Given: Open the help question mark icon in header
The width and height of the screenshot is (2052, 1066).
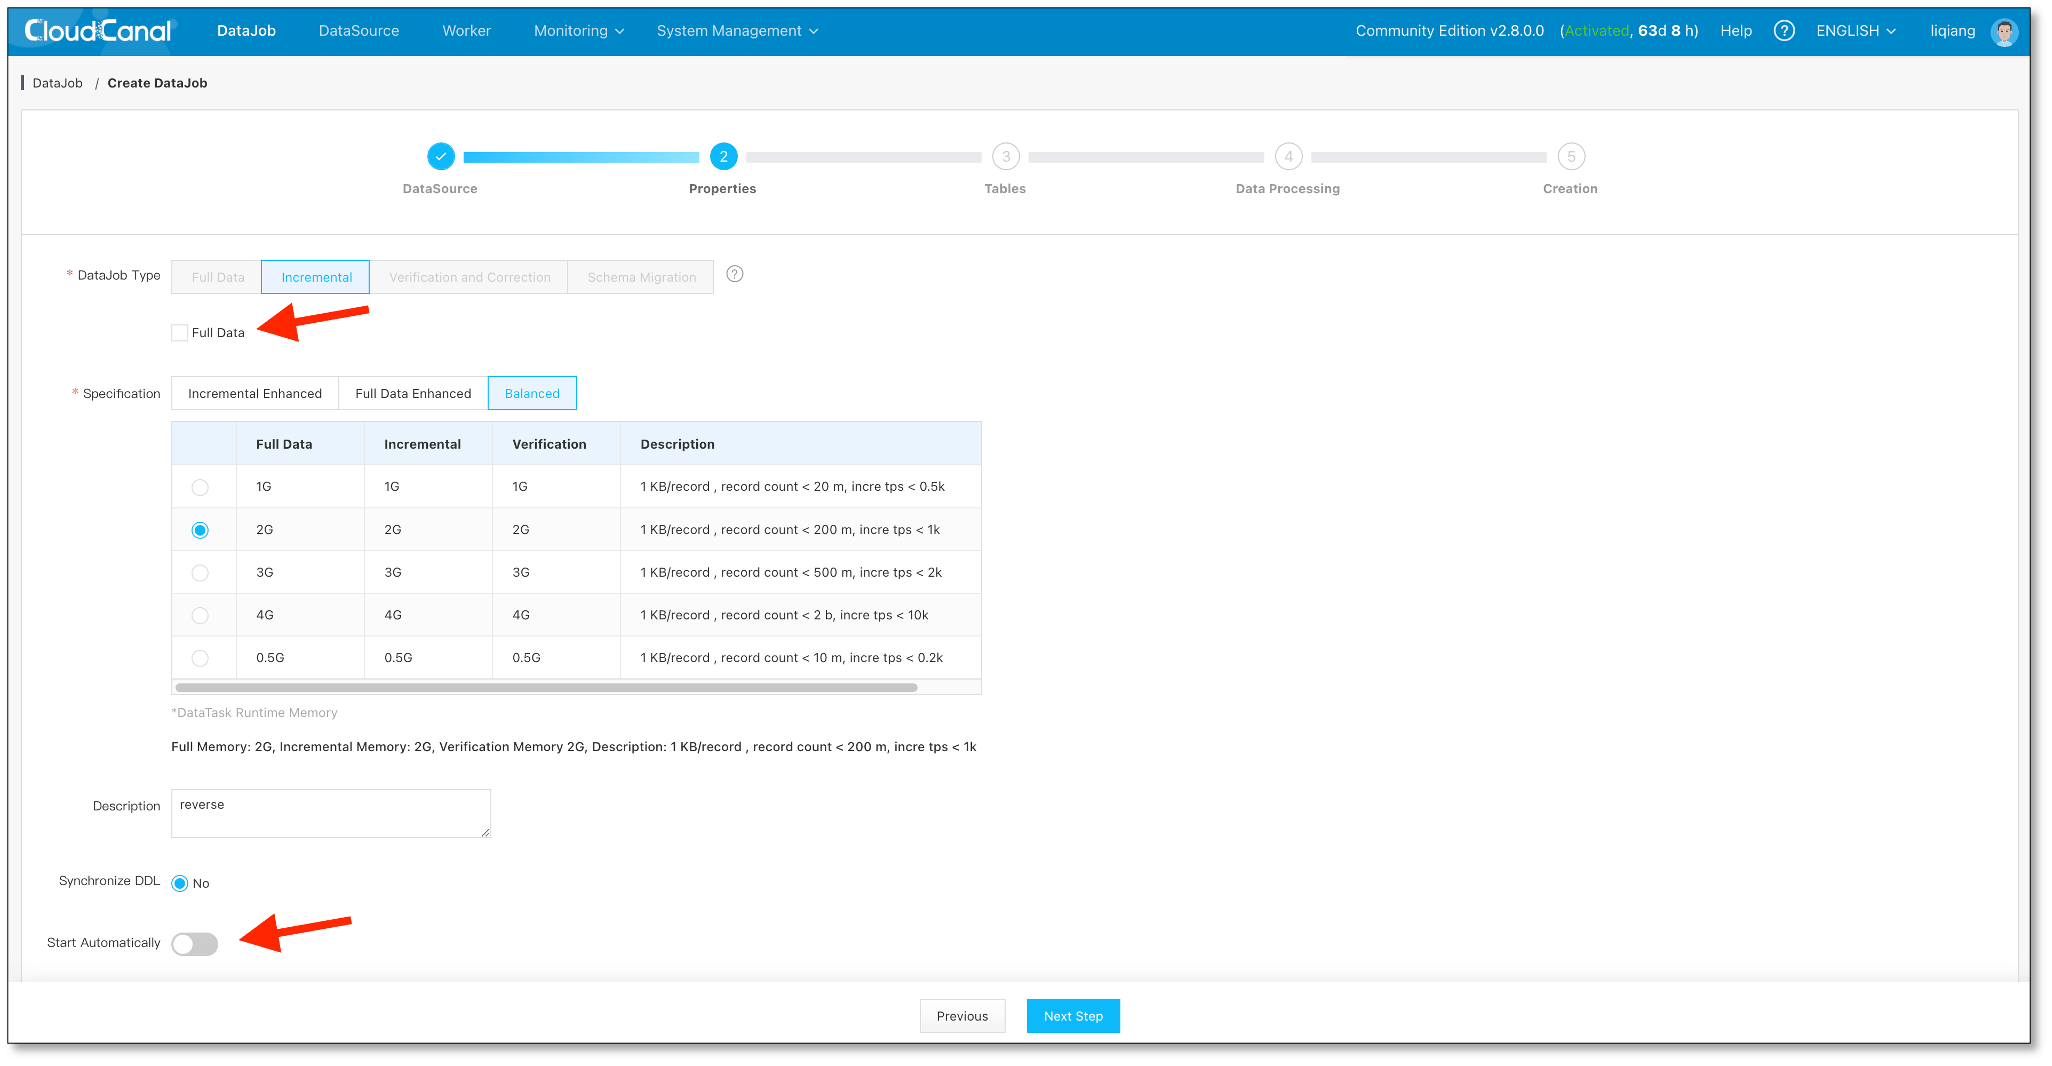Looking at the screenshot, I should 1783,31.
